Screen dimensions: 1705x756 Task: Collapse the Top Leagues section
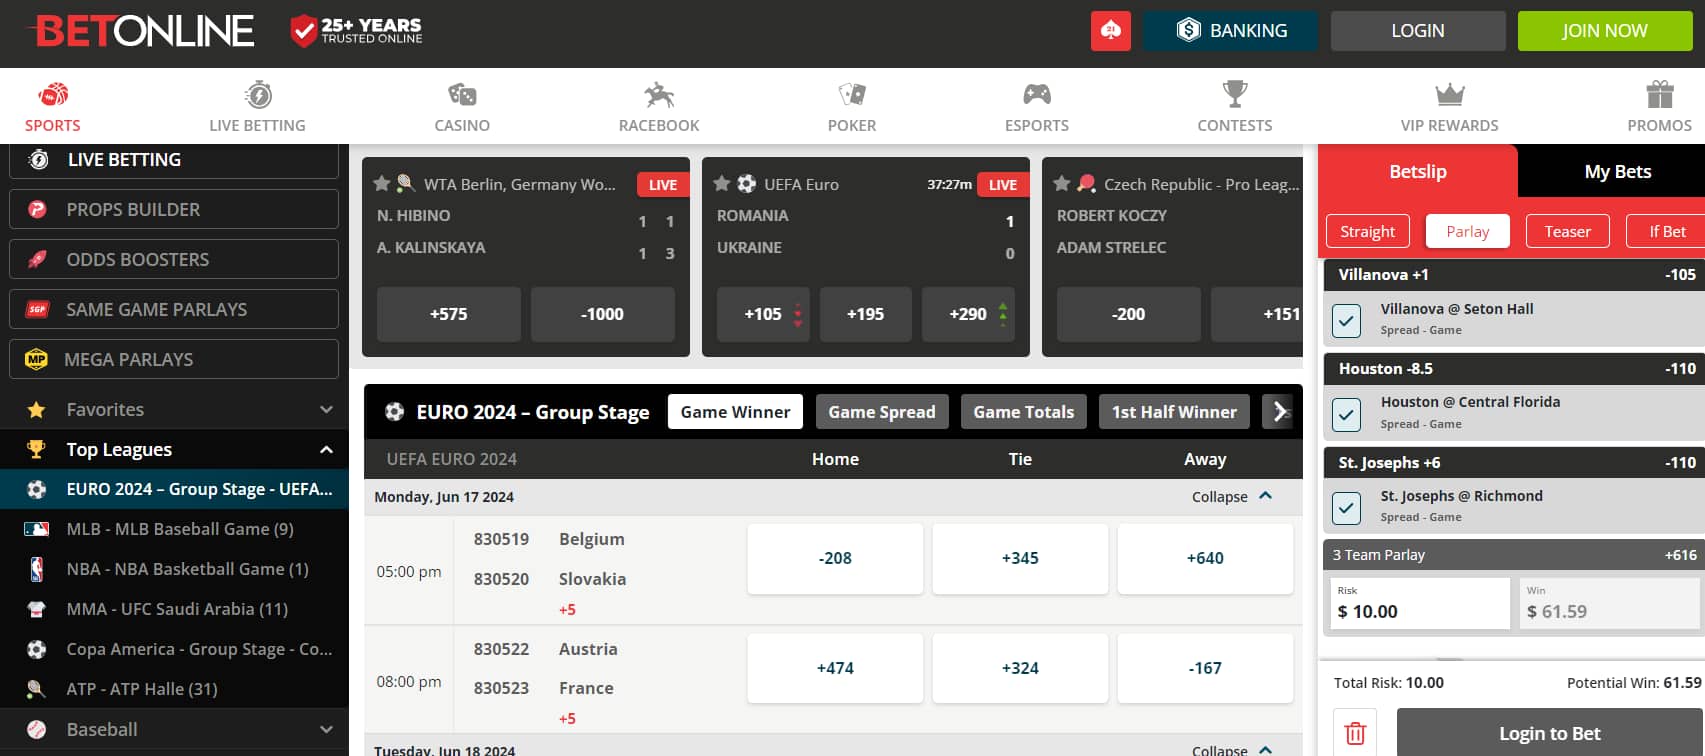click(x=326, y=449)
